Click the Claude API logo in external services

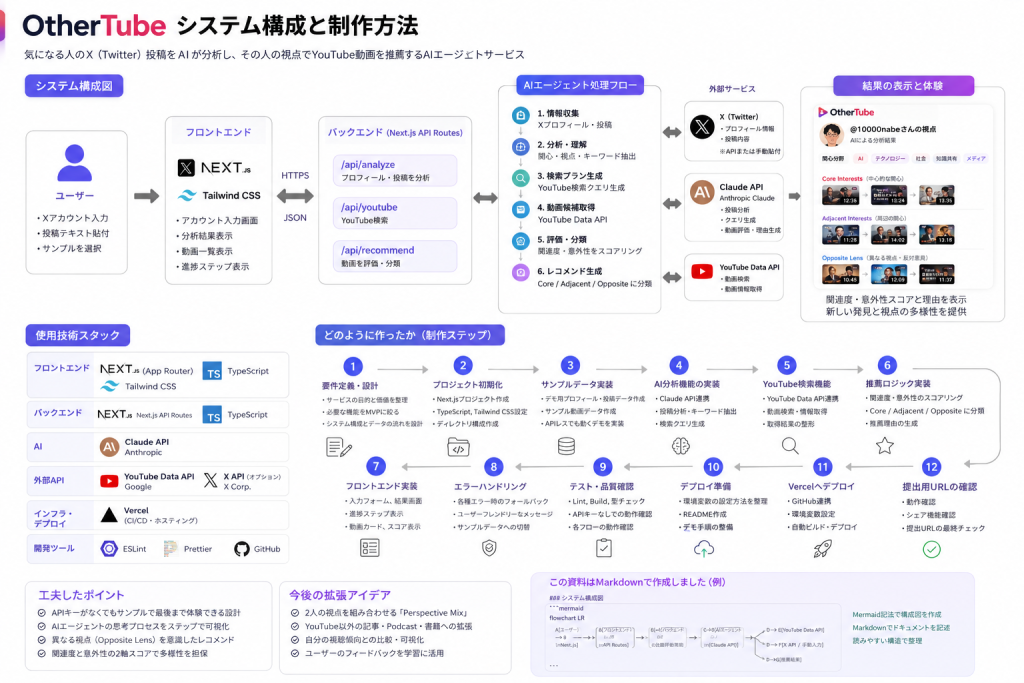coord(702,192)
